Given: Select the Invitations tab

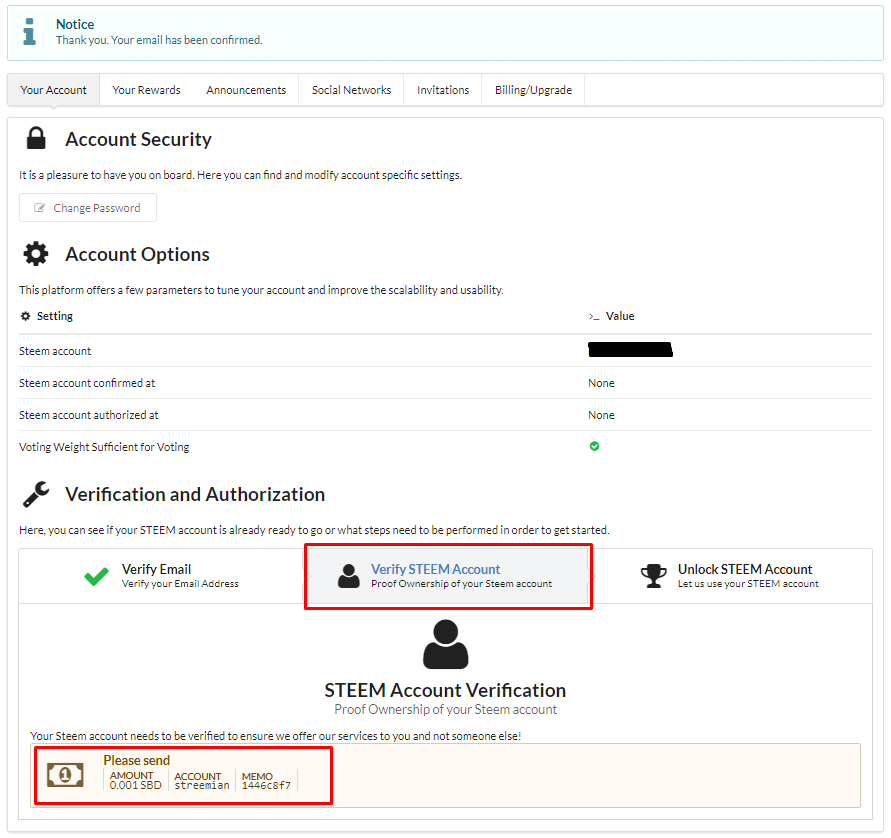Looking at the screenshot, I should [x=443, y=90].
